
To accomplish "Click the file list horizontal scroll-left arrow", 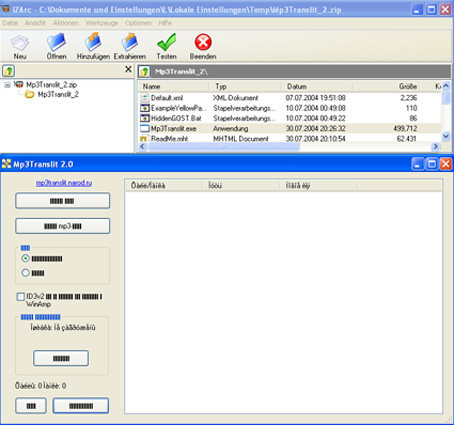I will [x=143, y=146].
